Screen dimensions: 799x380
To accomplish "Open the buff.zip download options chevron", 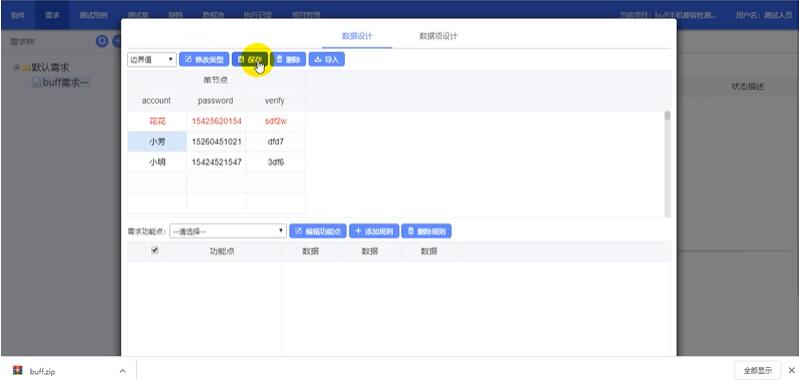I will (x=123, y=371).
